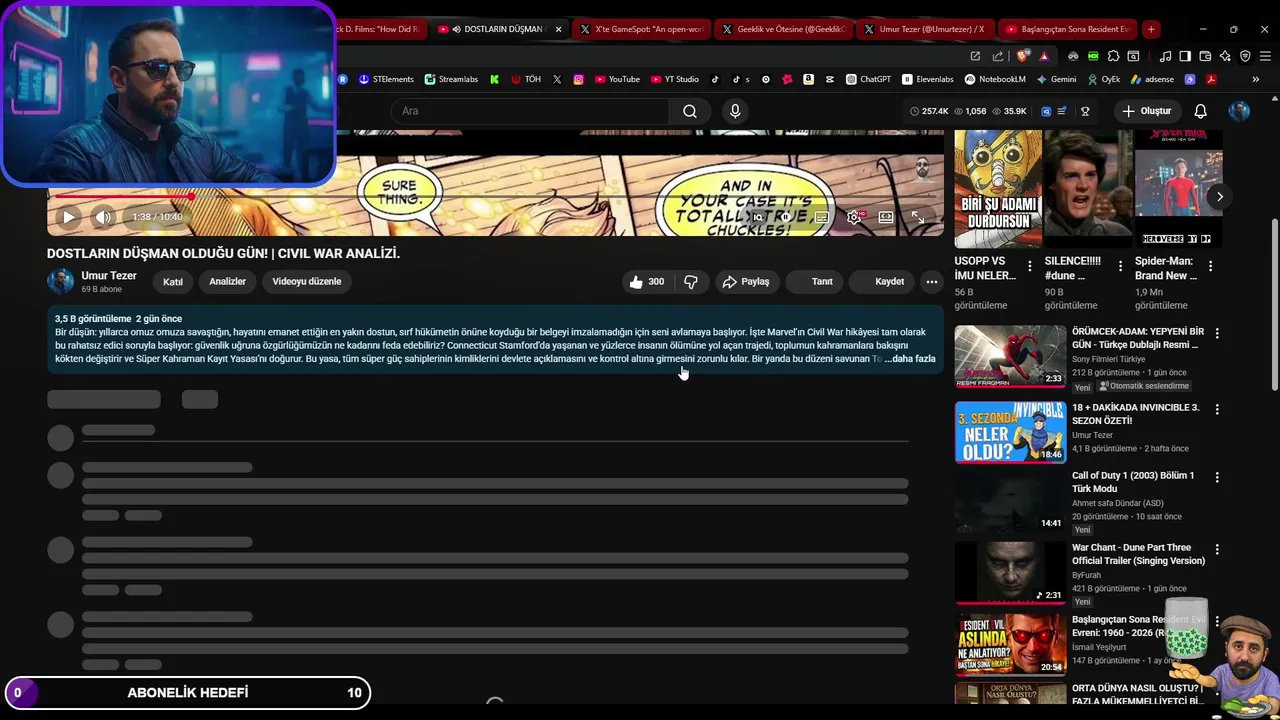Viewport: 1280px width, 720px height.
Task: Click Videoyu düzenle button
Action: (307, 282)
